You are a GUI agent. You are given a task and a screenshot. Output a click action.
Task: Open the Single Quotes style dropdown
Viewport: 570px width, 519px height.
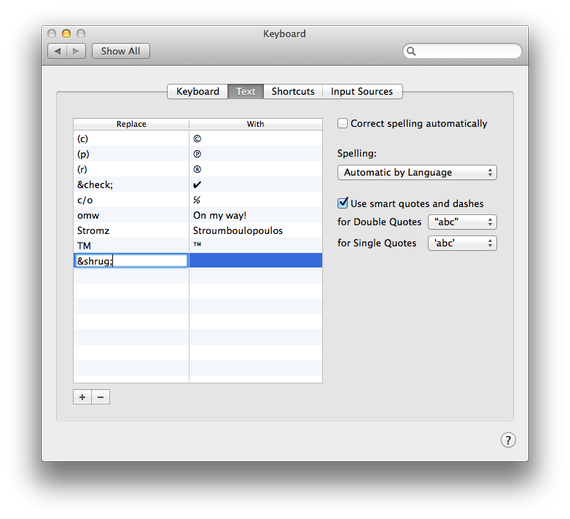tap(462, 243)
